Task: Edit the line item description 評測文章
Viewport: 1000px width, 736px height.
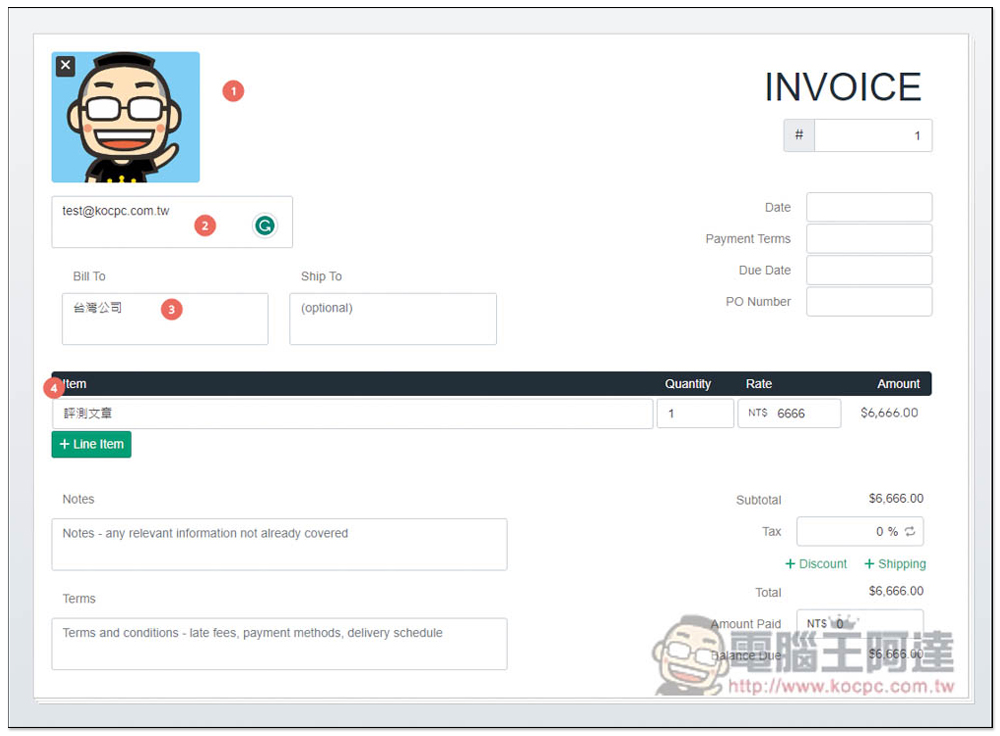Action: (353, 413)
